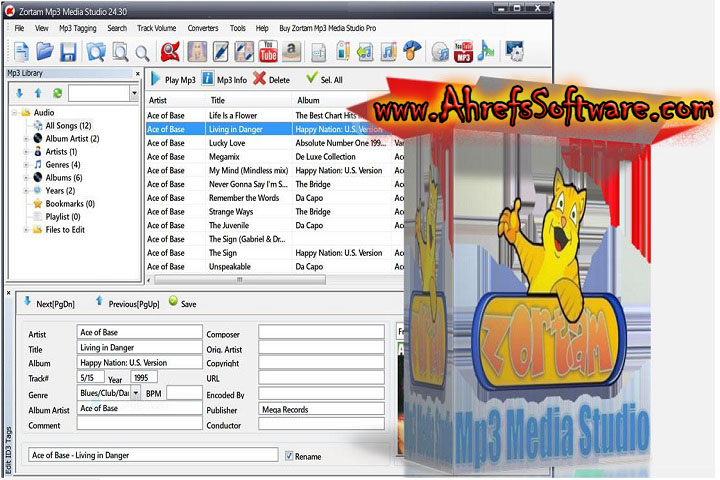The width and height of the screenshot is (720, 480).
Task: Click the Sel. All button
Action: click(x=324, y=79)
